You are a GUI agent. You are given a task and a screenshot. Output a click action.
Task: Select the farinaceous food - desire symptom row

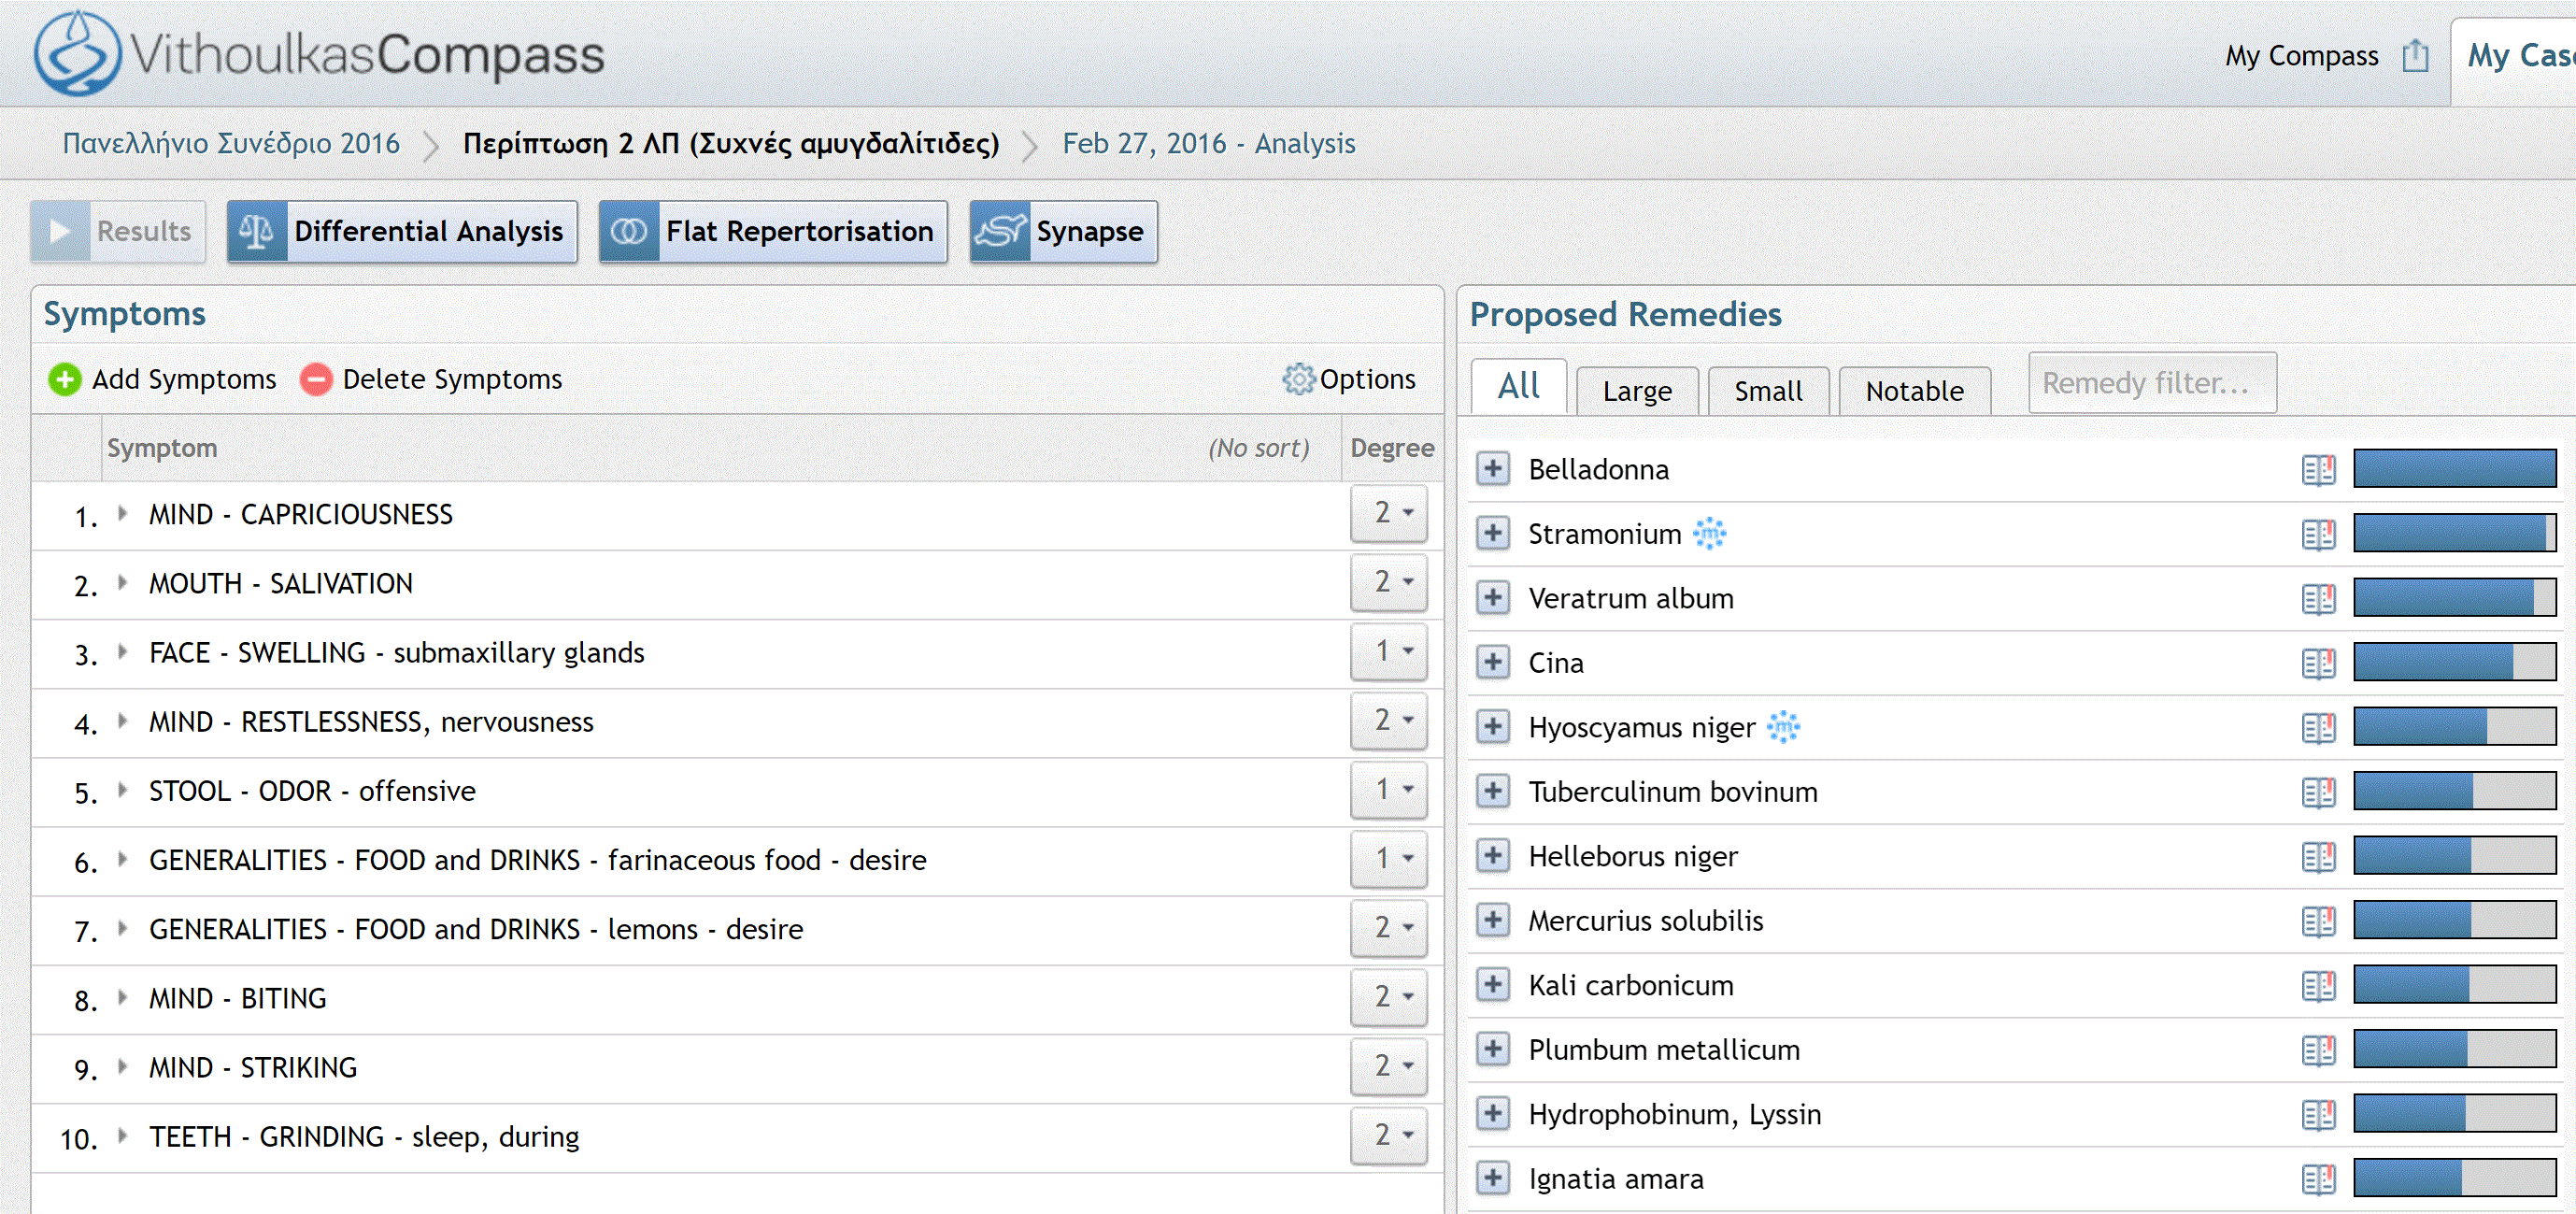[x=736, y=860]
